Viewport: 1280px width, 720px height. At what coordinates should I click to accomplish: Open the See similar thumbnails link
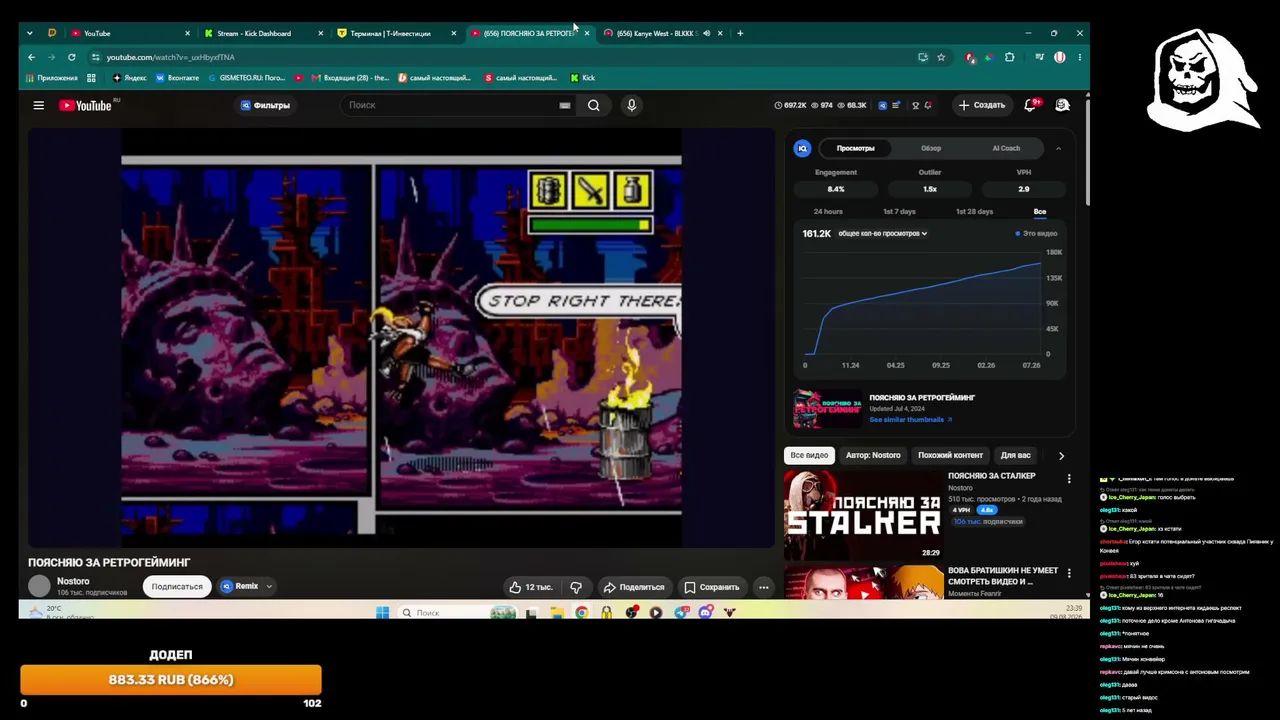pyautogui.click(x=910, y=420)
